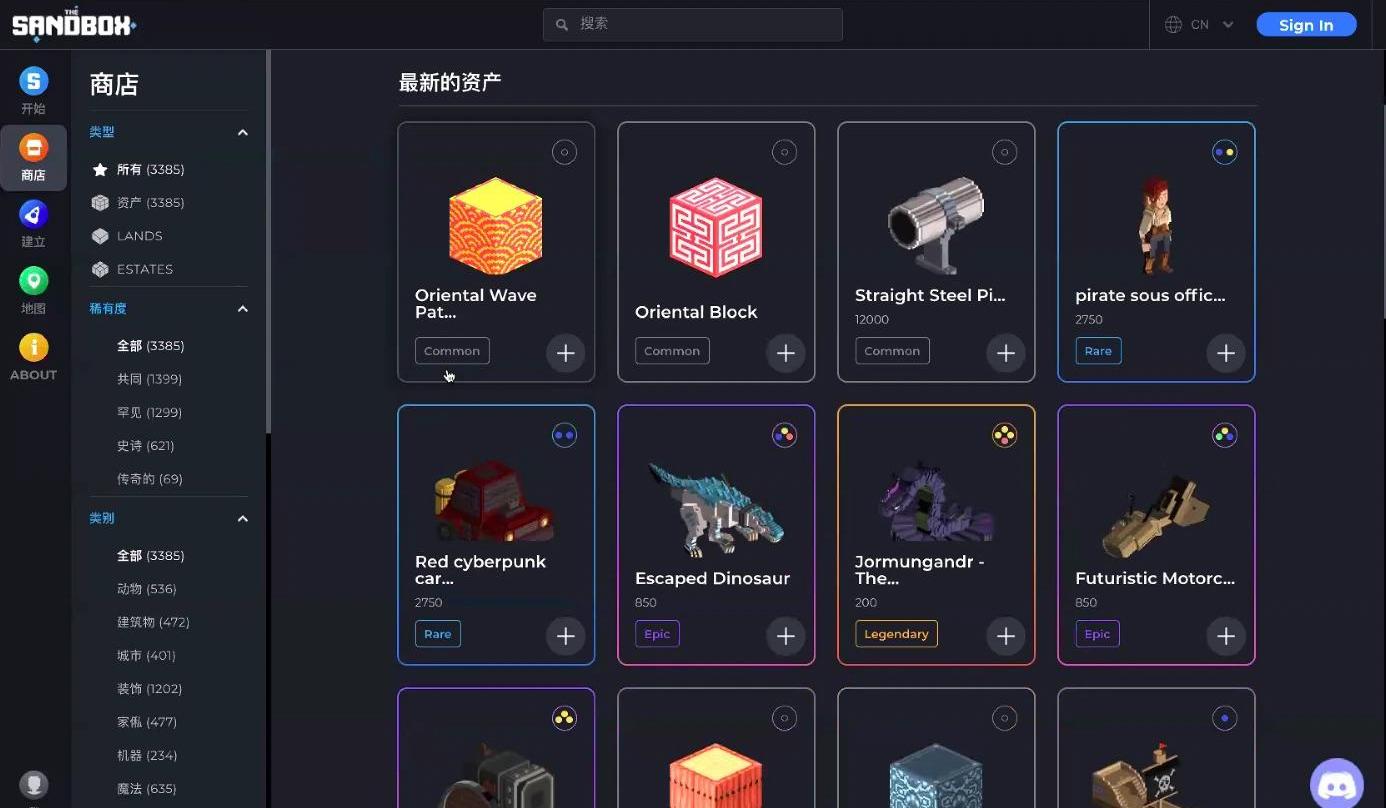Choose the 共同 (1399) rarity option
The image size is (1386, 808).
coord(149,379)
